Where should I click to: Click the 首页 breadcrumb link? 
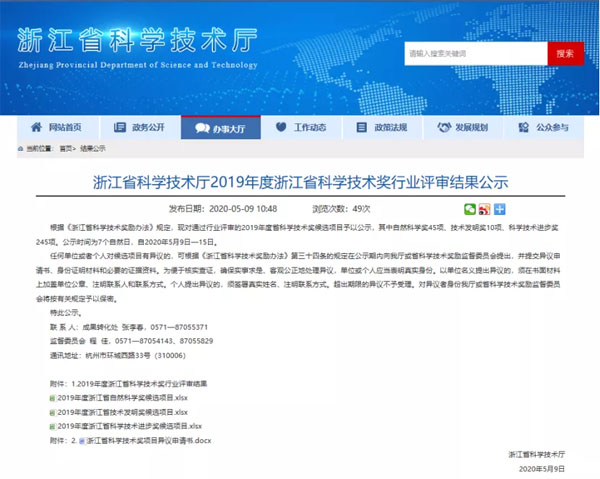point(66,148)
